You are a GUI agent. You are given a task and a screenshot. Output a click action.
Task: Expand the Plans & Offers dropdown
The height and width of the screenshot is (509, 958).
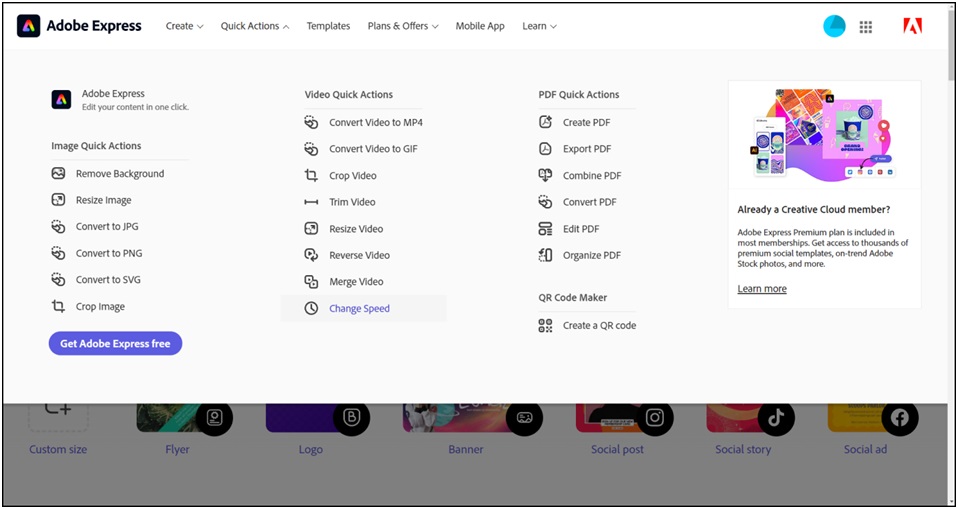(x=403, y=26)
